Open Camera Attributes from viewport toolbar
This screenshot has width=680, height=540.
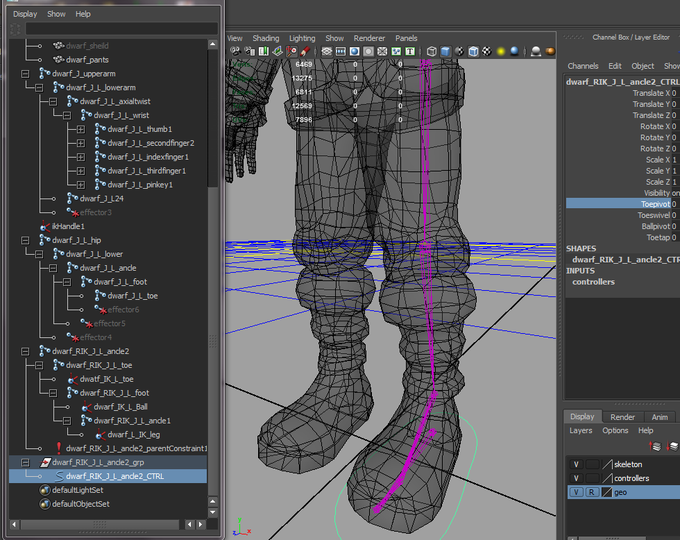(250, 52)
